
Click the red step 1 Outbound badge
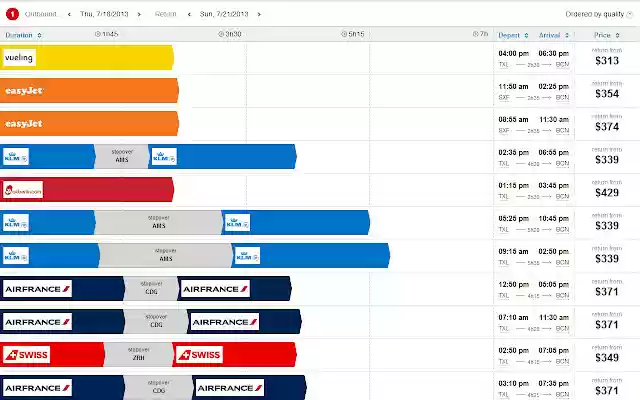(12, 14)
